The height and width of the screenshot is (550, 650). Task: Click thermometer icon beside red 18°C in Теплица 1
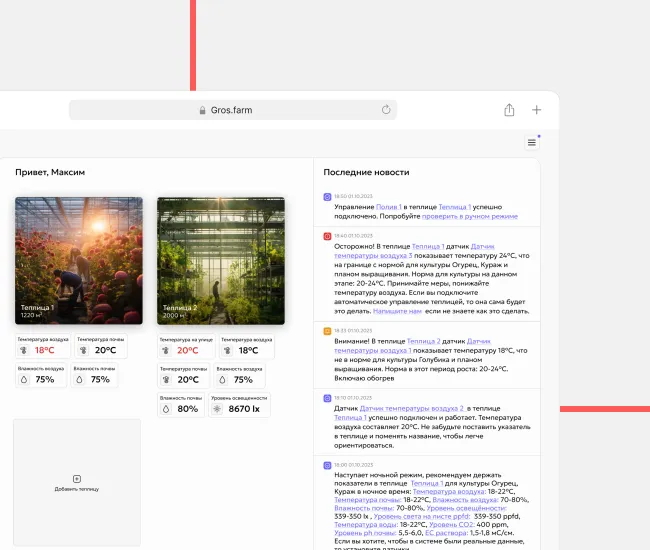[24, 350]
